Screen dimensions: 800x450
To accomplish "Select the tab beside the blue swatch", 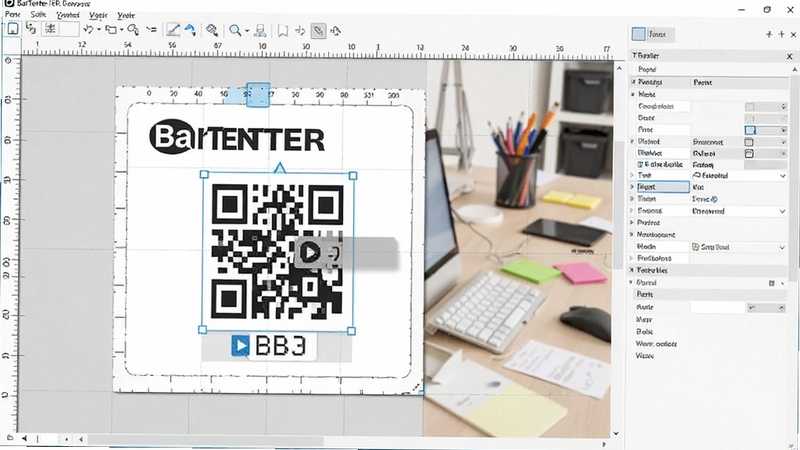I will tap(660, 35).
